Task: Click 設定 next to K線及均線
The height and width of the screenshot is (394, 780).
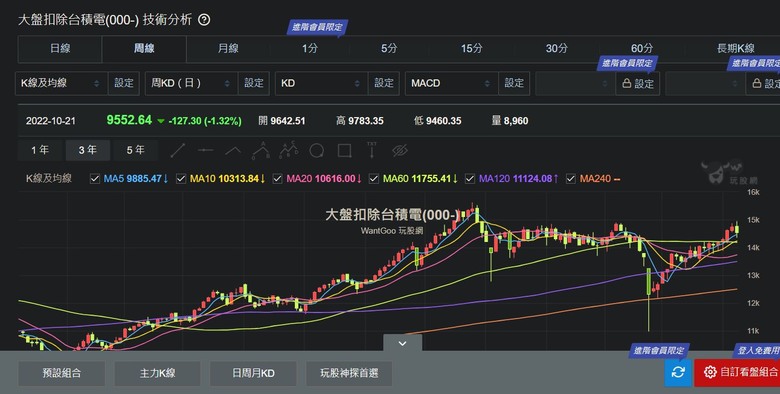Action: pyautogui.click(x=124, y=83)
